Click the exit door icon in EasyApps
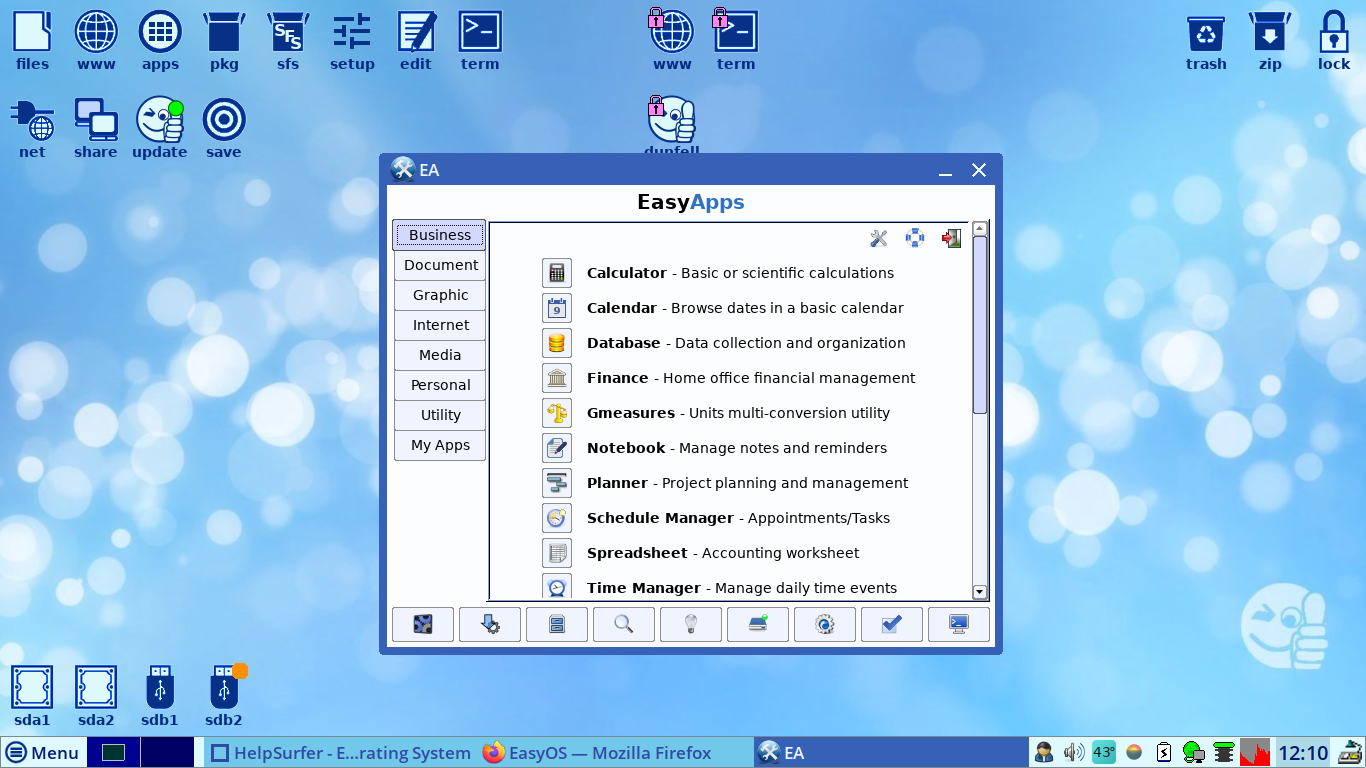 (951, 238)
